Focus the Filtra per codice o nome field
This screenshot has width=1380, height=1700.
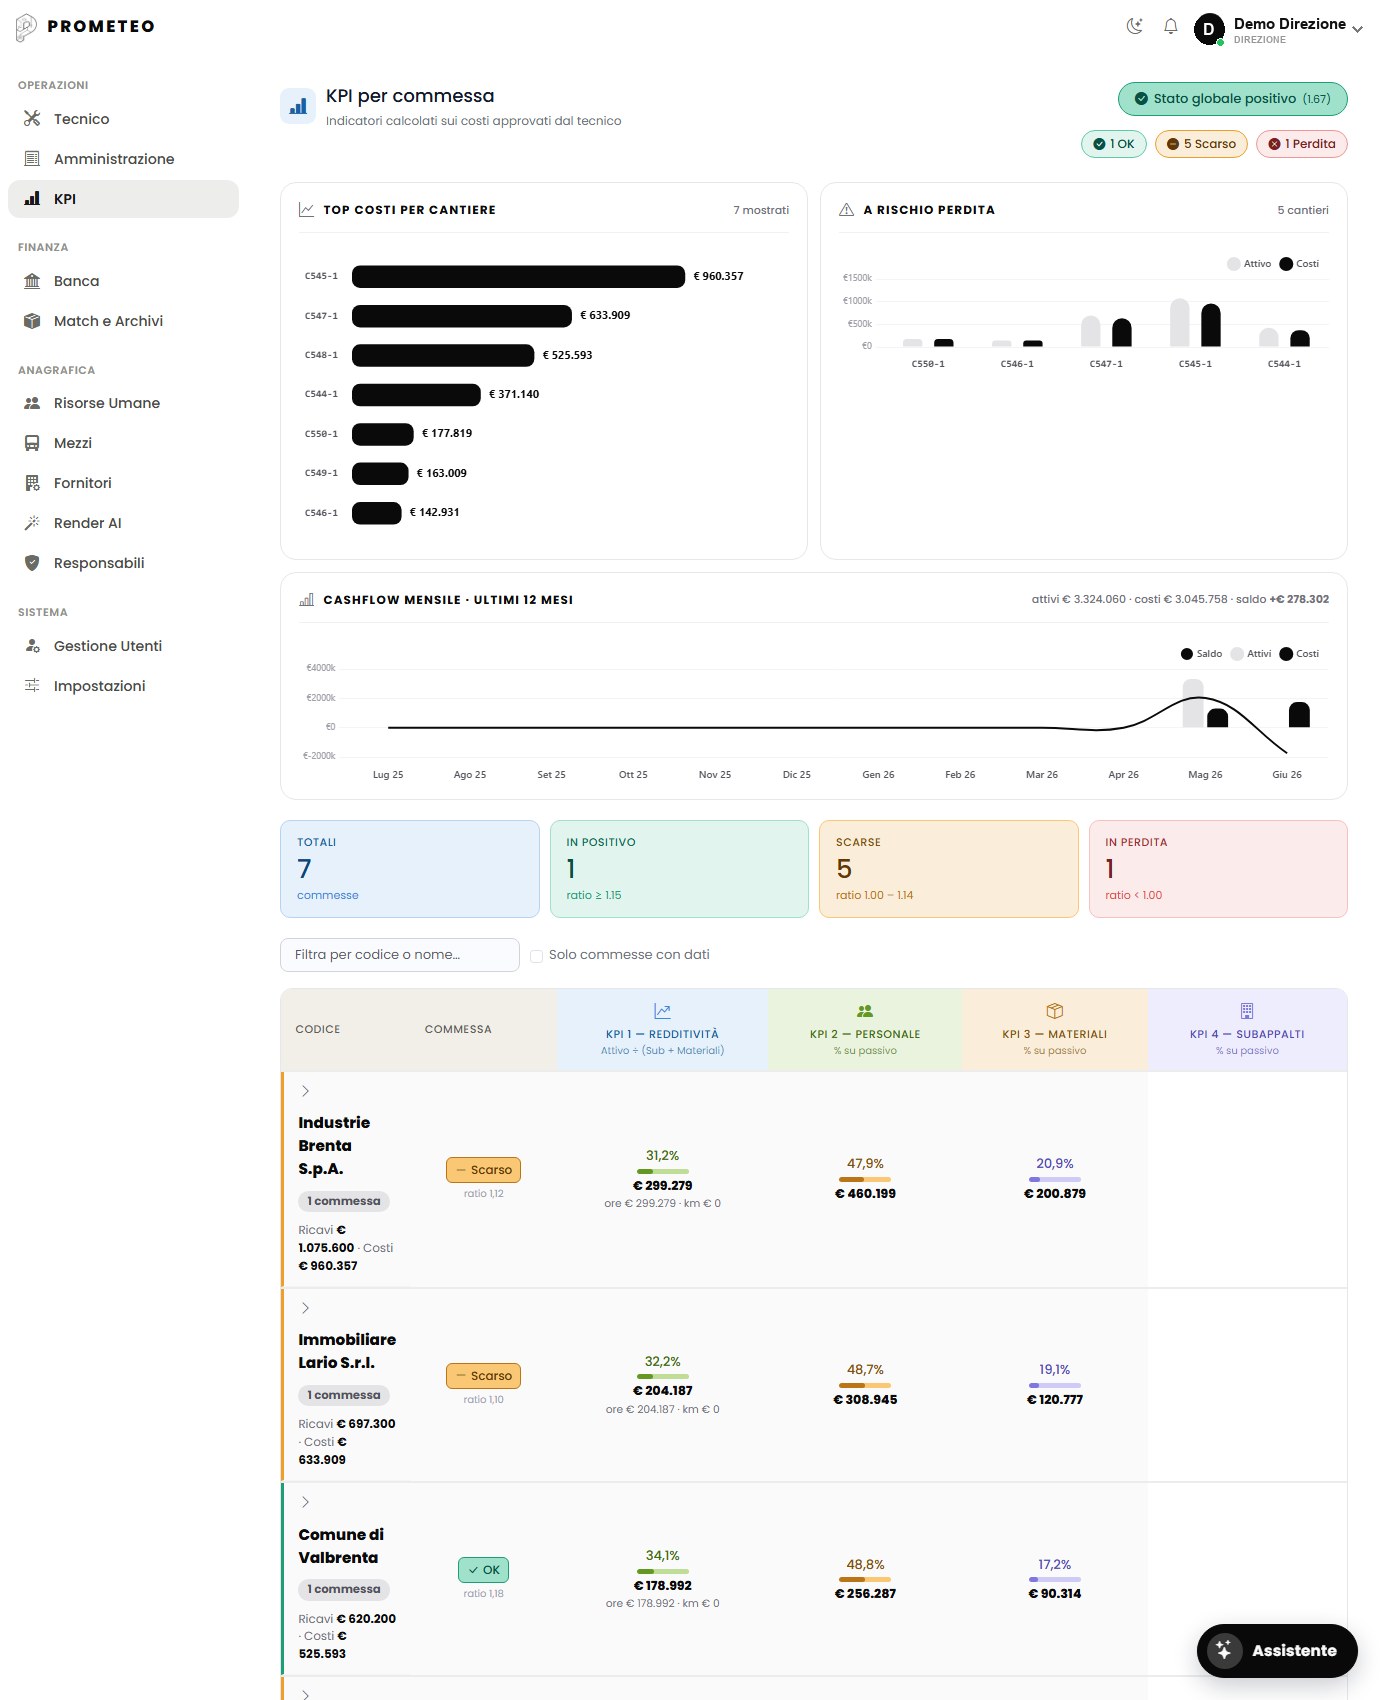(x=400, y=955)
